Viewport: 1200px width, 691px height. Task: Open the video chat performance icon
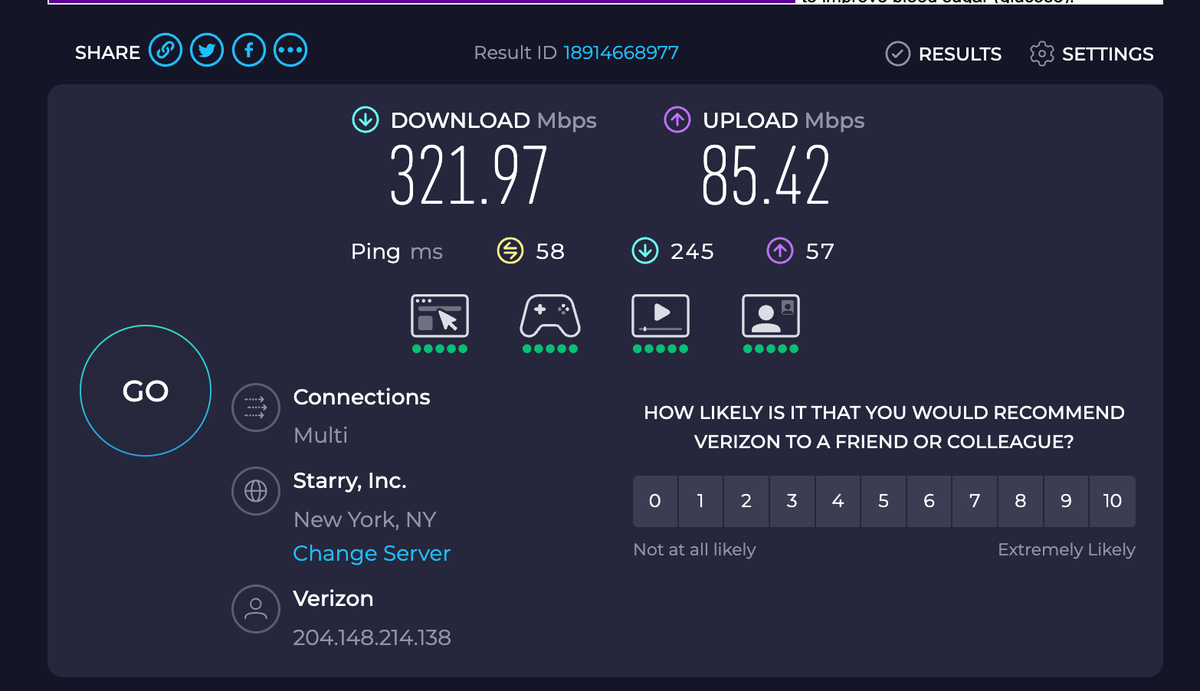(770, 316)
